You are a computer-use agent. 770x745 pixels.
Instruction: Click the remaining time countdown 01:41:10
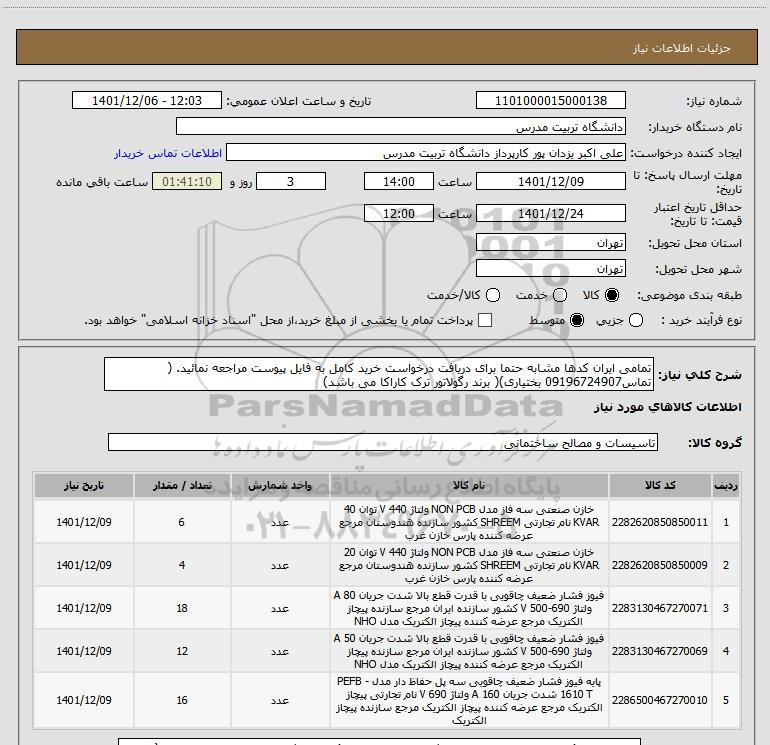click(x=187, y=182)
